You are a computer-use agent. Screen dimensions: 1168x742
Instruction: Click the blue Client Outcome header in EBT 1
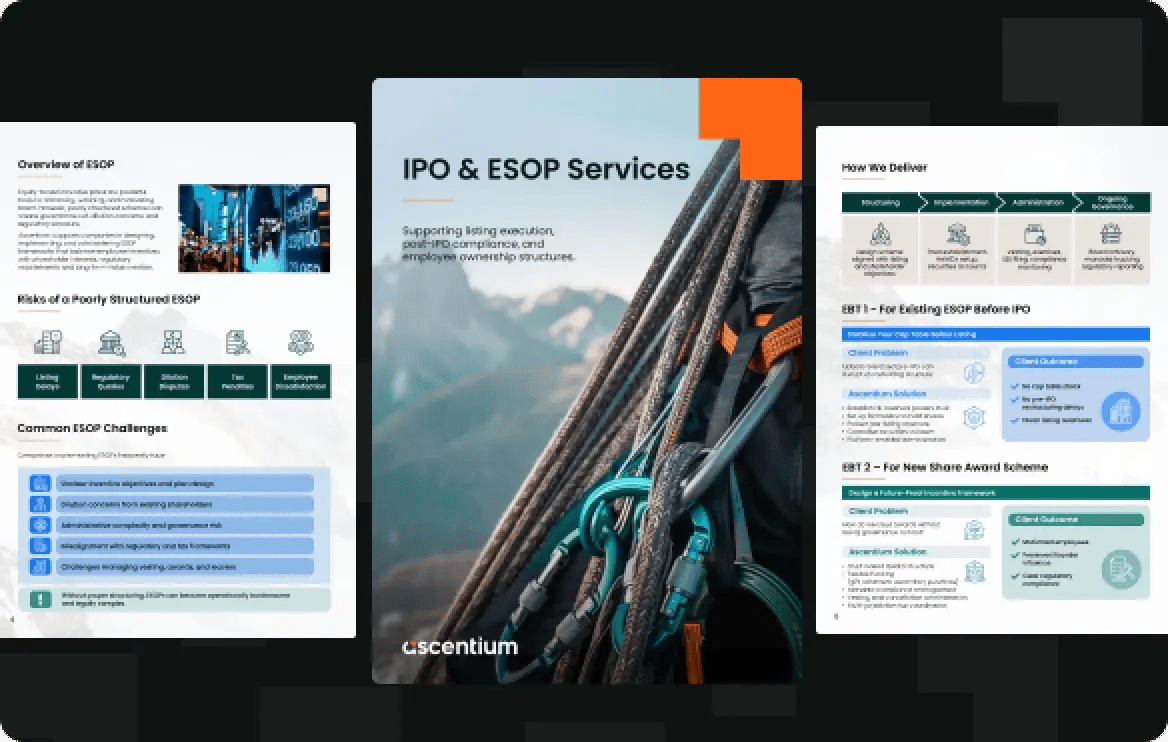pos(1075,362)
